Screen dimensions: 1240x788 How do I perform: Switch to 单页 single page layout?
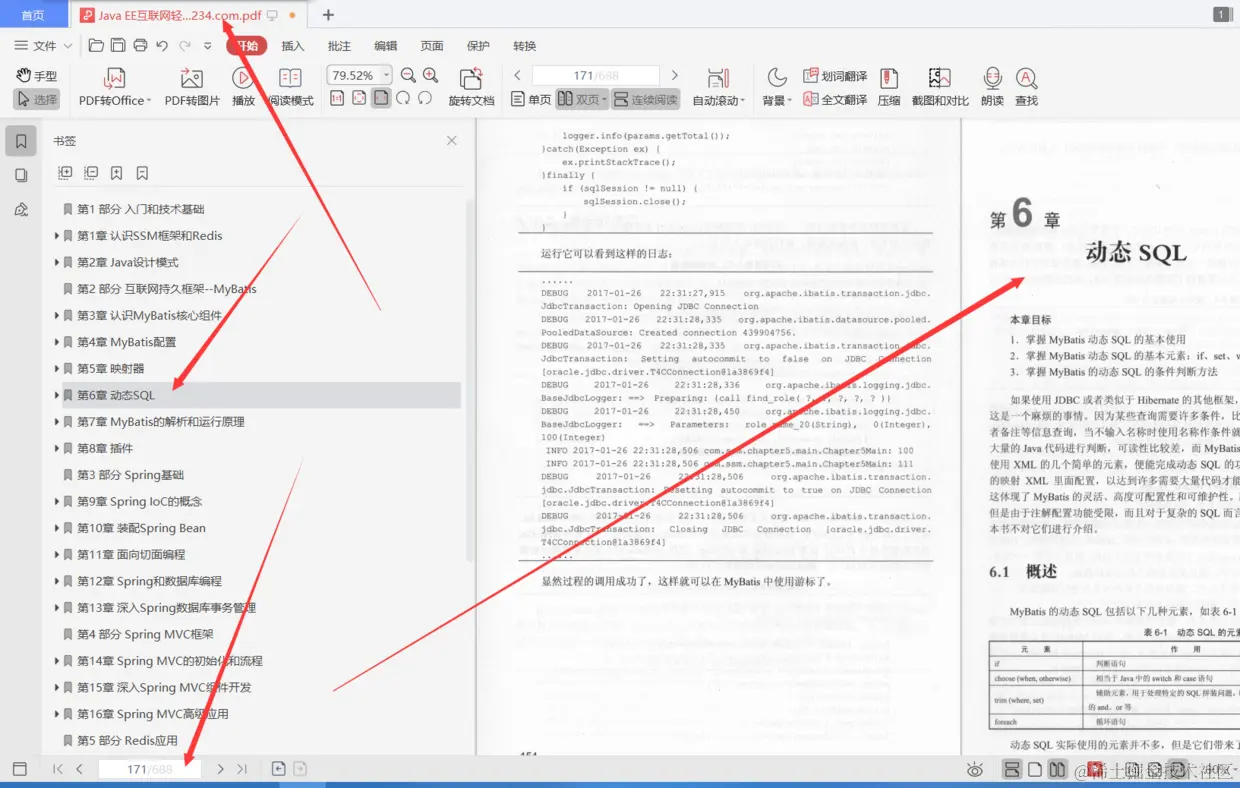coord(531,100)
